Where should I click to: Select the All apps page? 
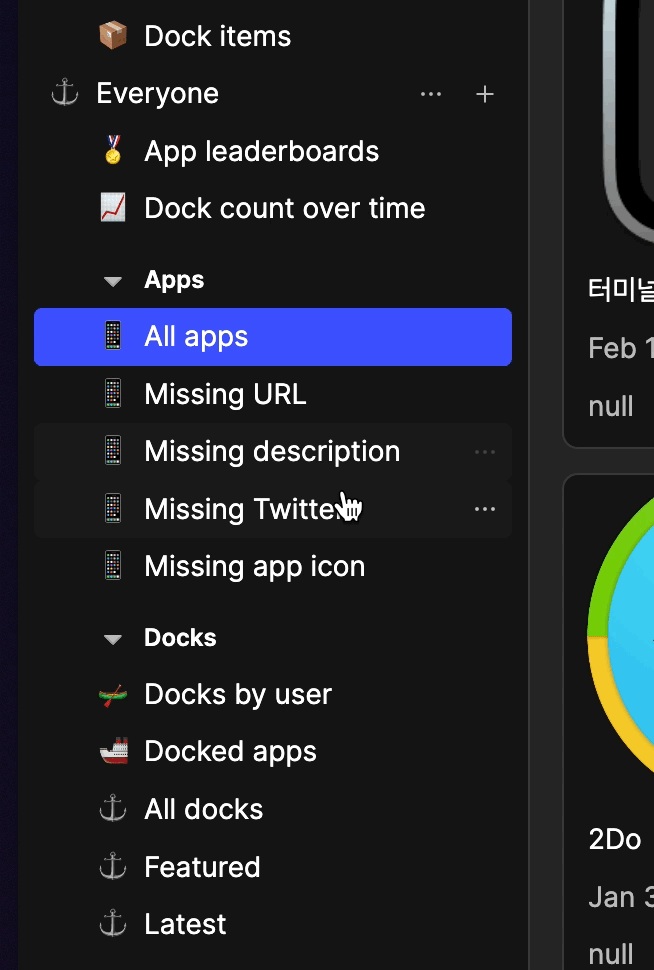pos(272,337)
